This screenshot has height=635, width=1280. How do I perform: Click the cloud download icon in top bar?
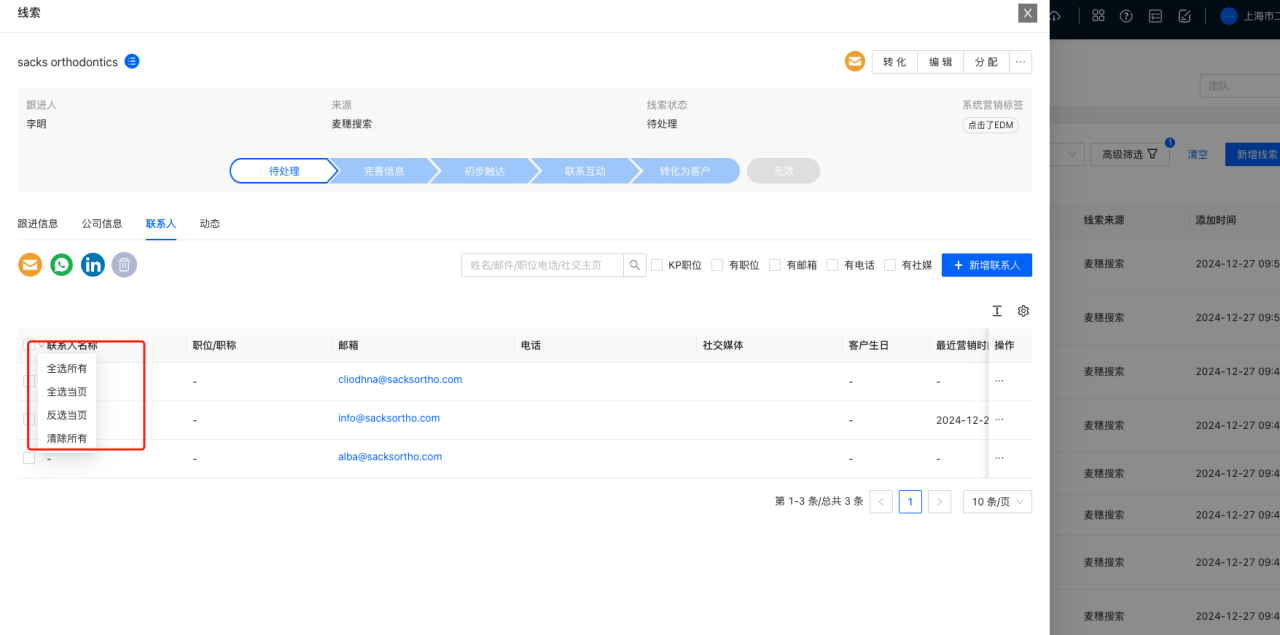pos(1055,16)
